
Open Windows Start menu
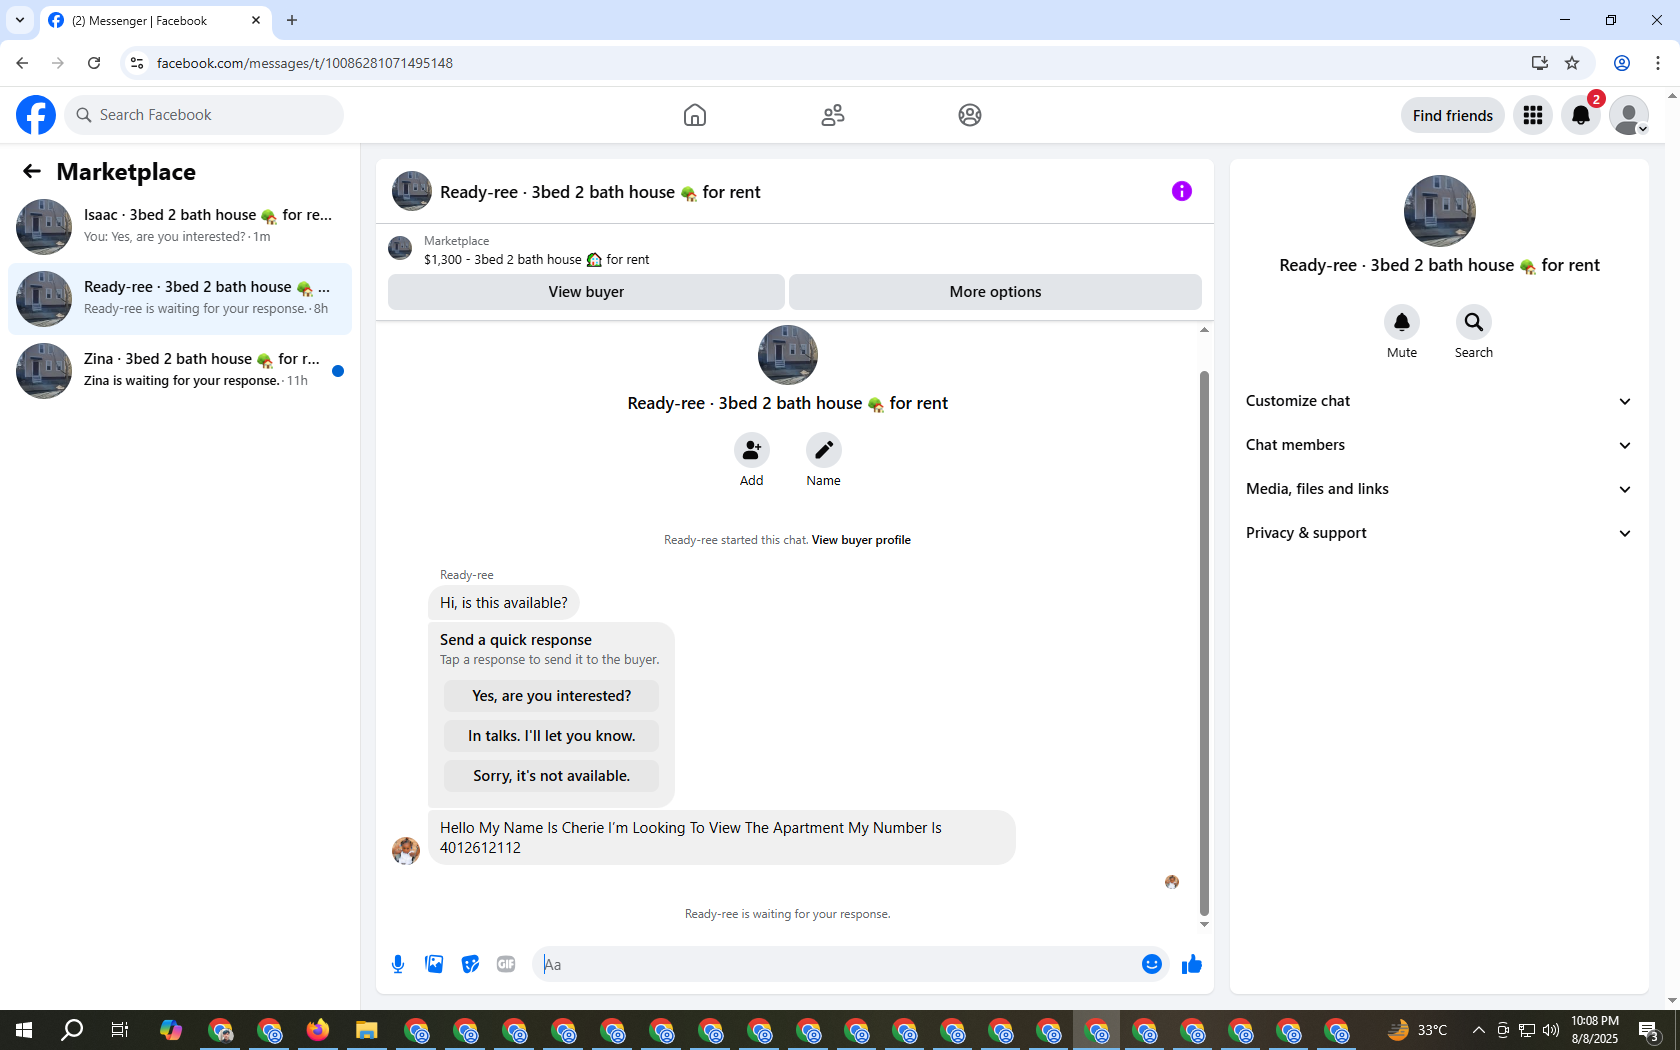coord(24,1030)
